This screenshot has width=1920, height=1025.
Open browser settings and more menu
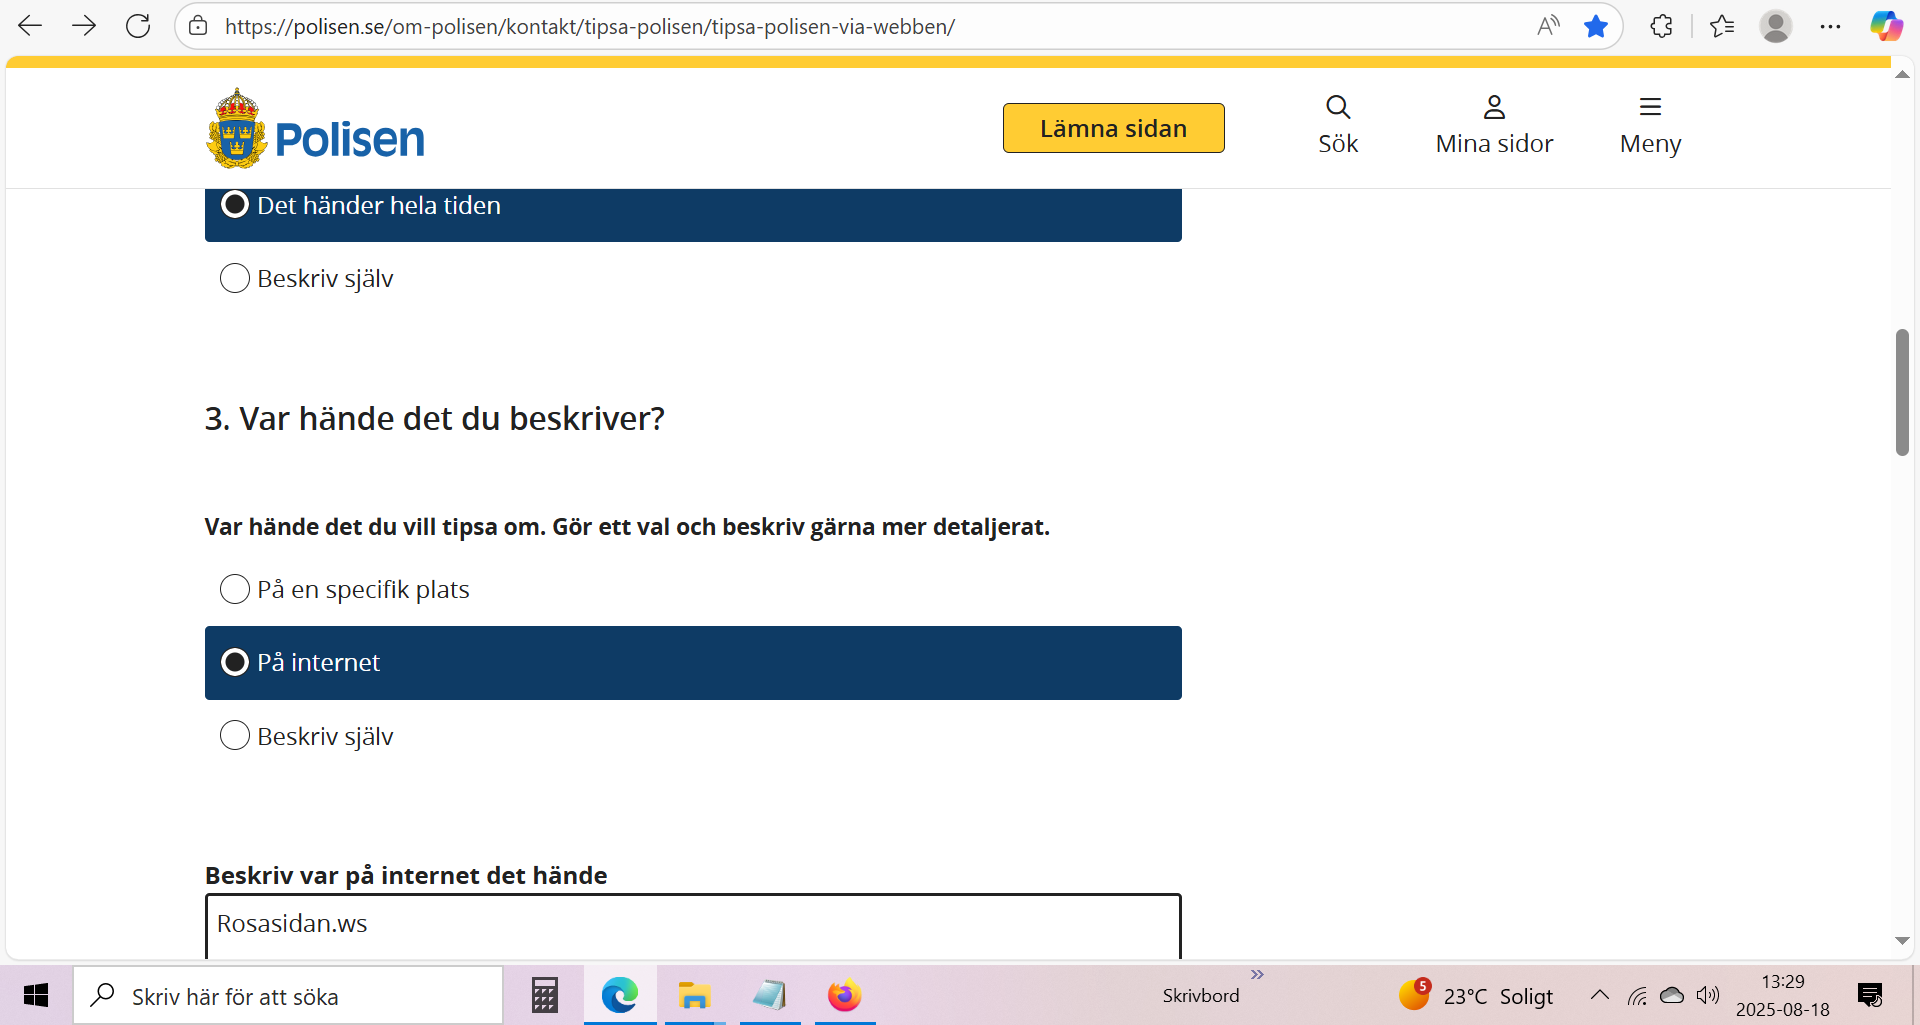tap(1830, 26)
